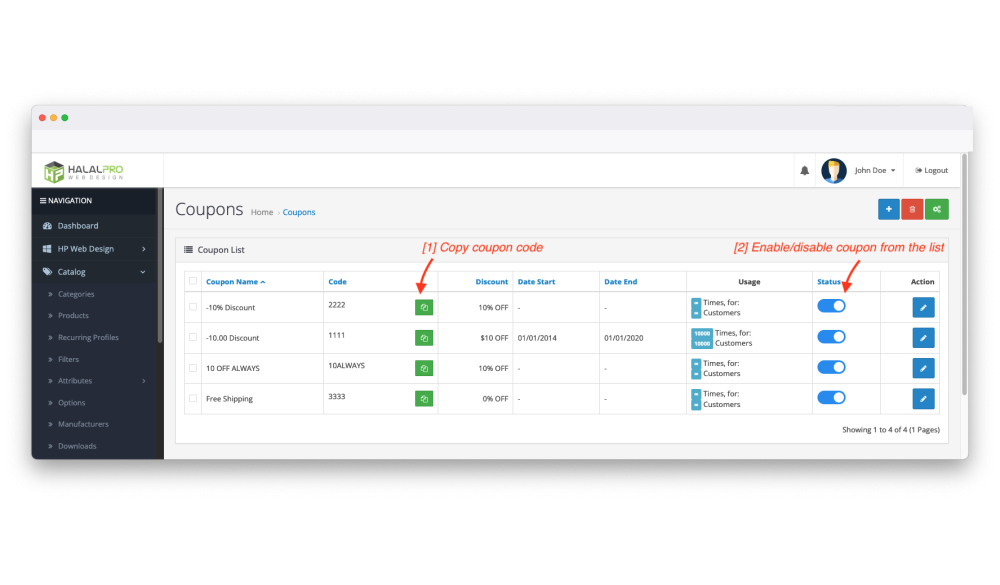Check the -10.00 Discount row checkbox
Screen dimensions: 1000x585
pos(193,338)
